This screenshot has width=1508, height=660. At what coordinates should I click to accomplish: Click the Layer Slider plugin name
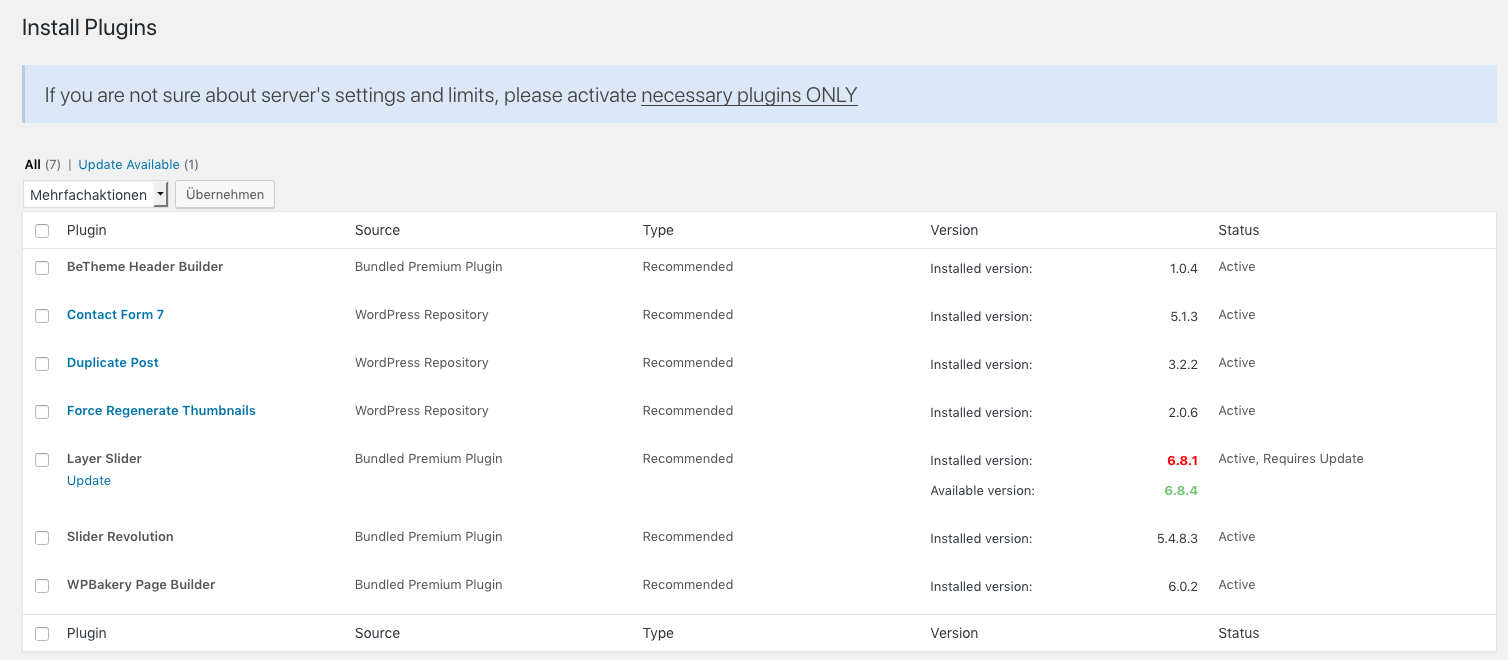pos(104,459)
